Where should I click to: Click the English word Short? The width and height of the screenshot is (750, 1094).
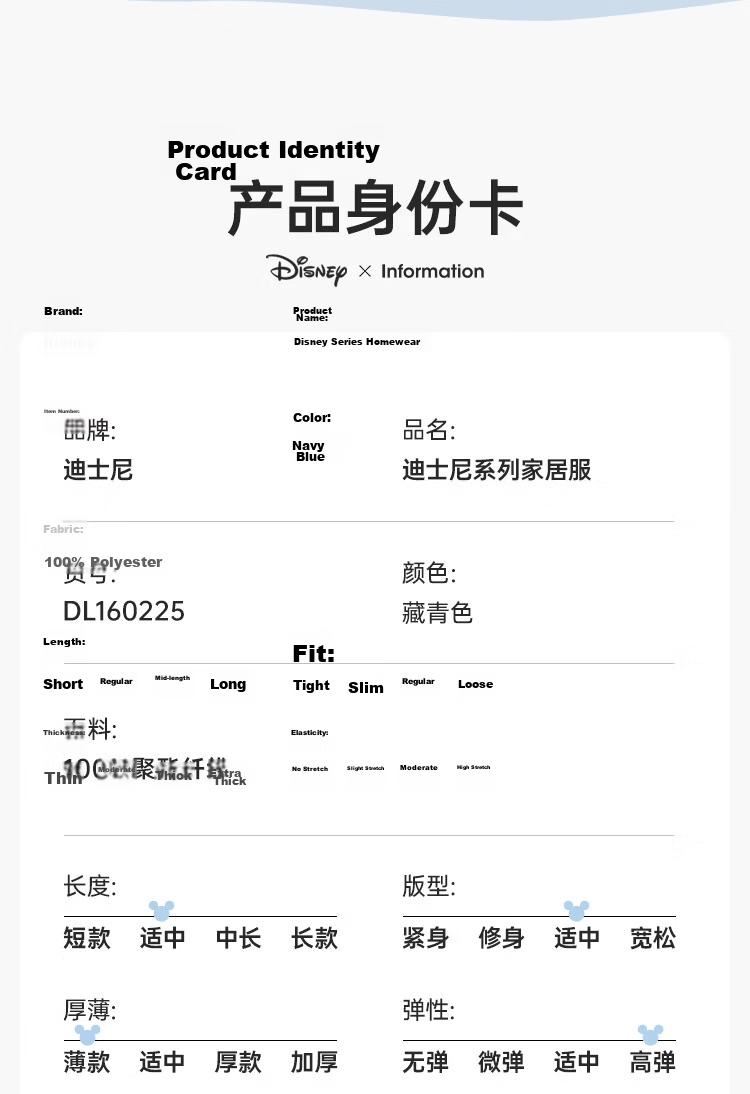pyautogui.click(x=63, y=684)
